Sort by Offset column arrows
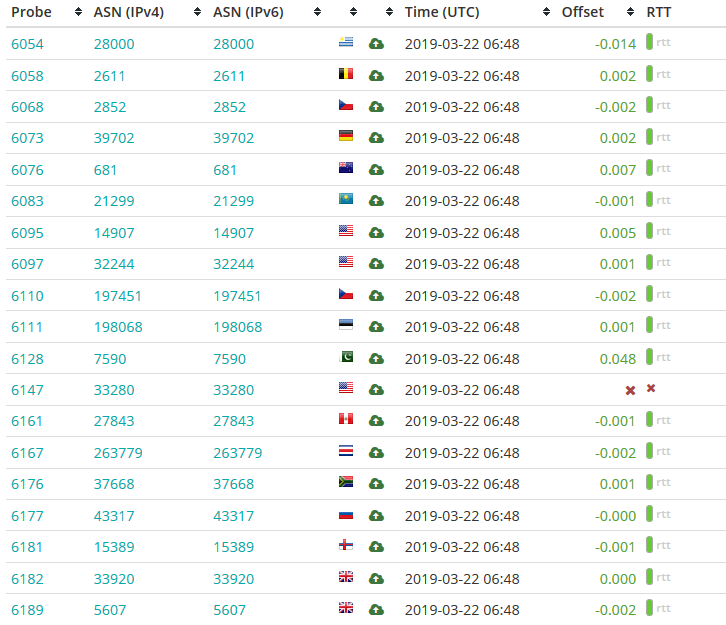 coord(630,12)
